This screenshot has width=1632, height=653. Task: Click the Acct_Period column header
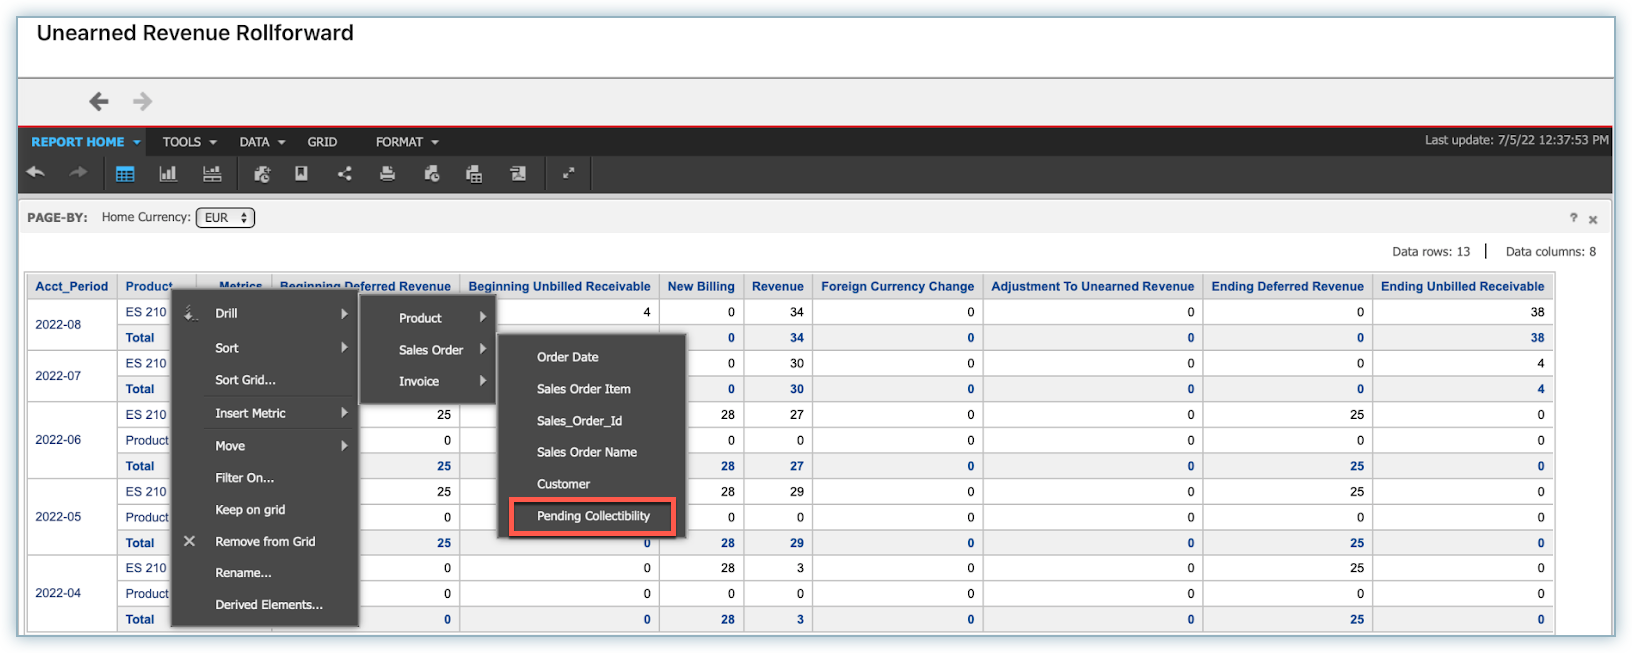click(x=71, y=286)
